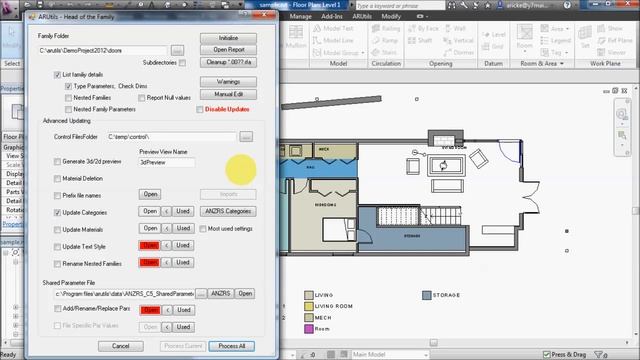640x360 pixels.
Task: Click the Open Report button
Action: [228, 50]
